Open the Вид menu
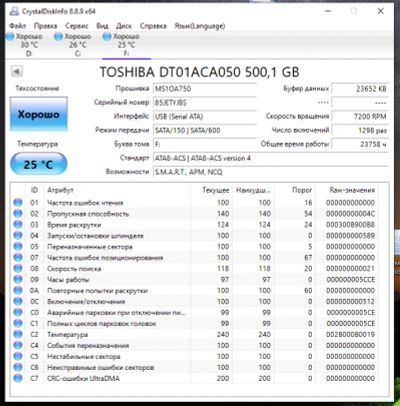 click(102, 26)
